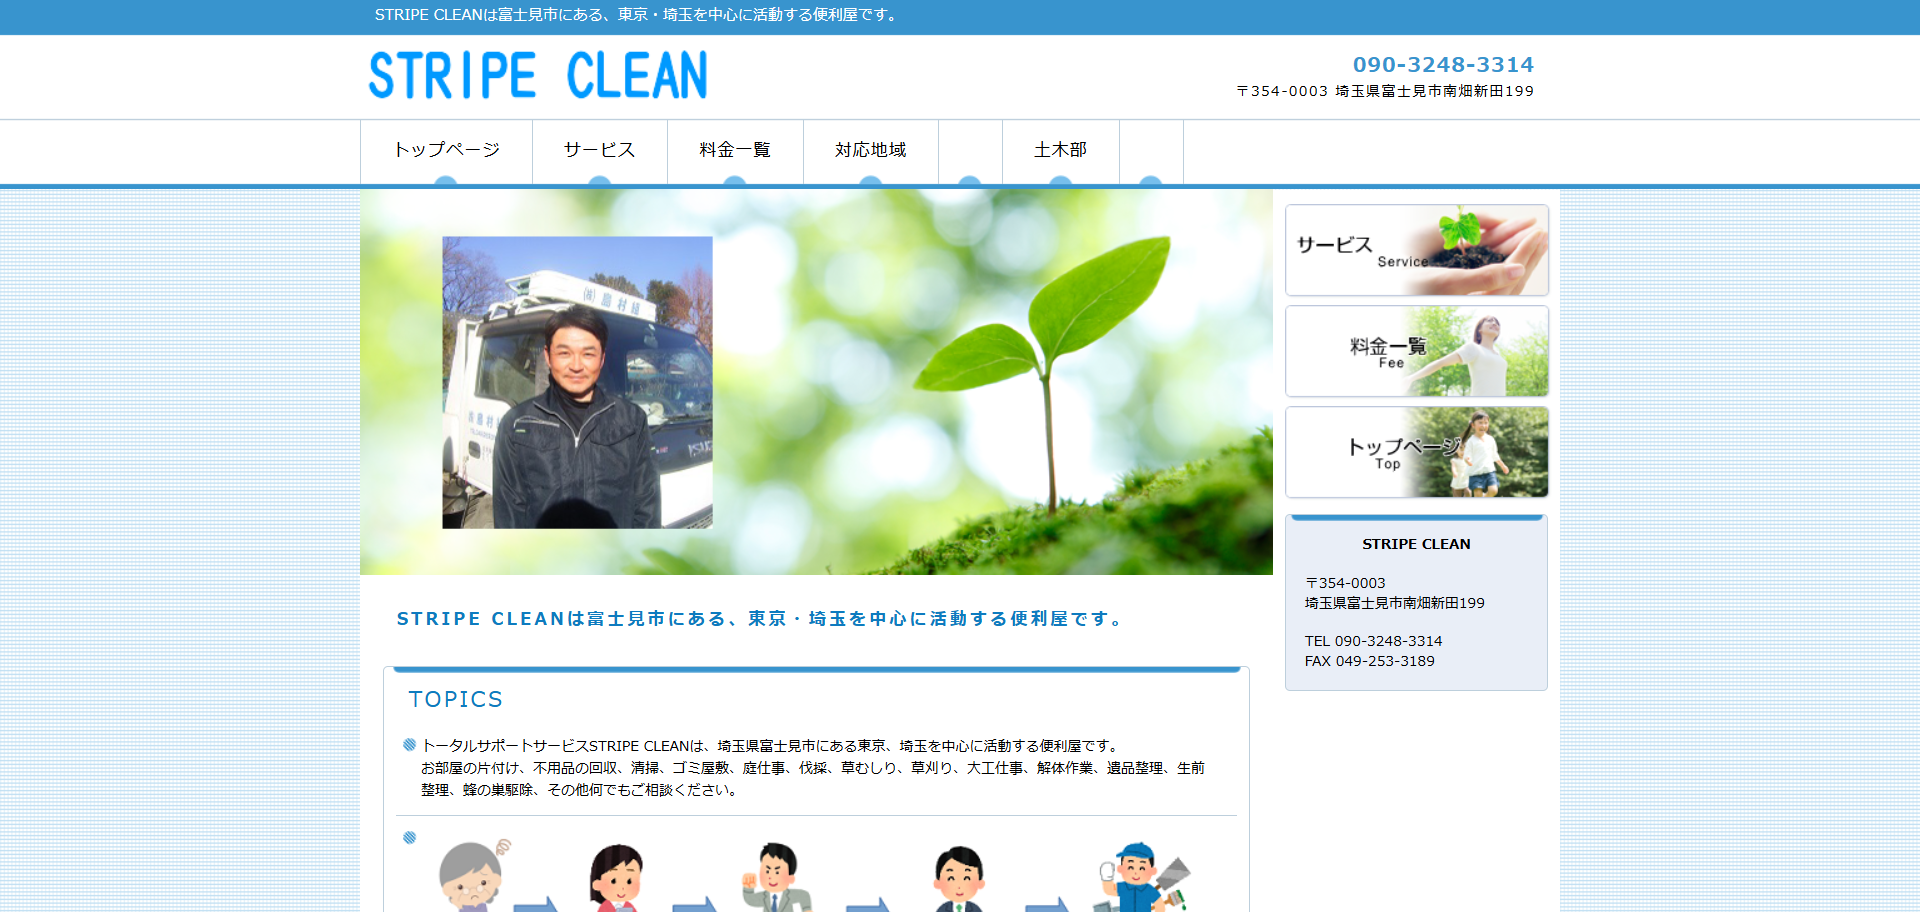Click the blue heading STRIPE CLEANは富士見市にある
The image size is (1920, 912).
760,619
